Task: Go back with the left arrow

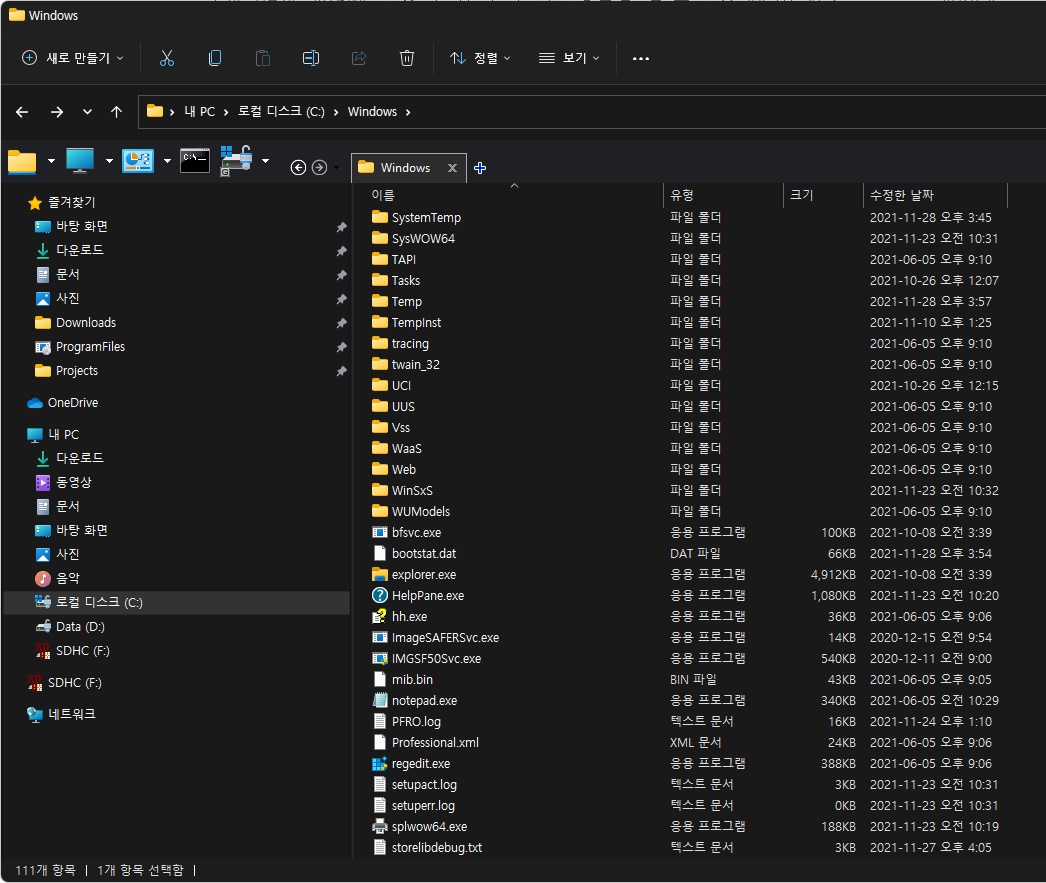Action: coord(22,112)
